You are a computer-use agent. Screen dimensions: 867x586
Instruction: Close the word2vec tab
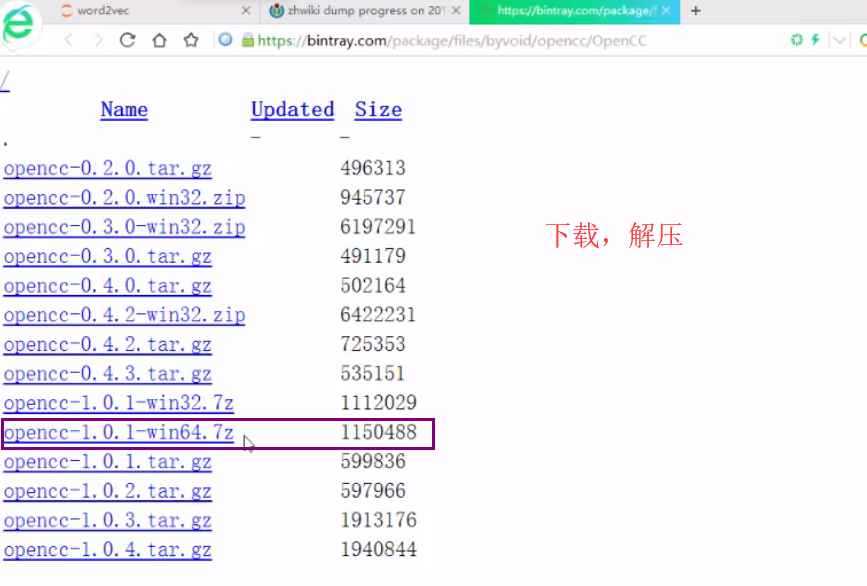[x=246, y=11]
